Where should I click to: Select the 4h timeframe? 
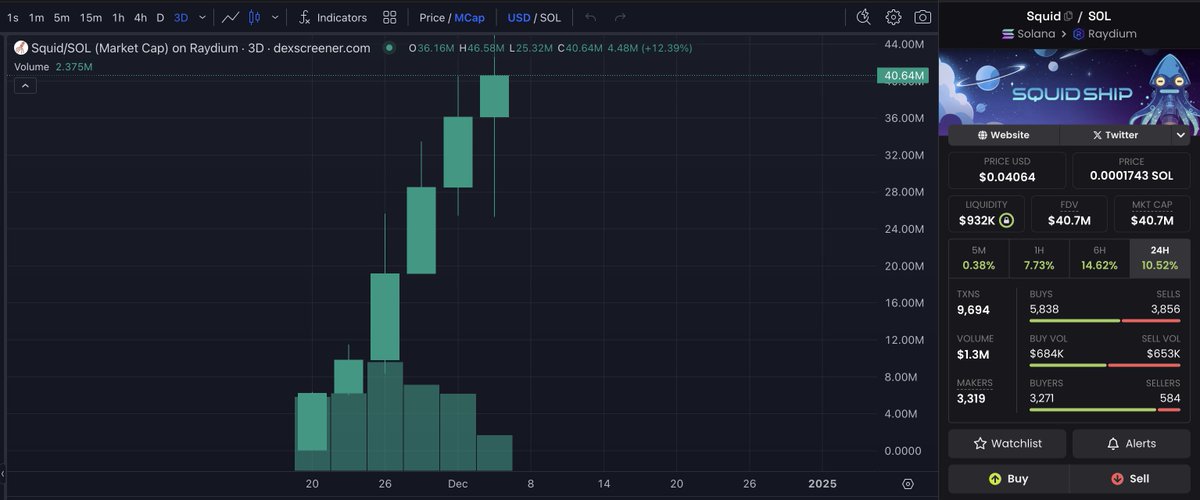coord(140,18)
